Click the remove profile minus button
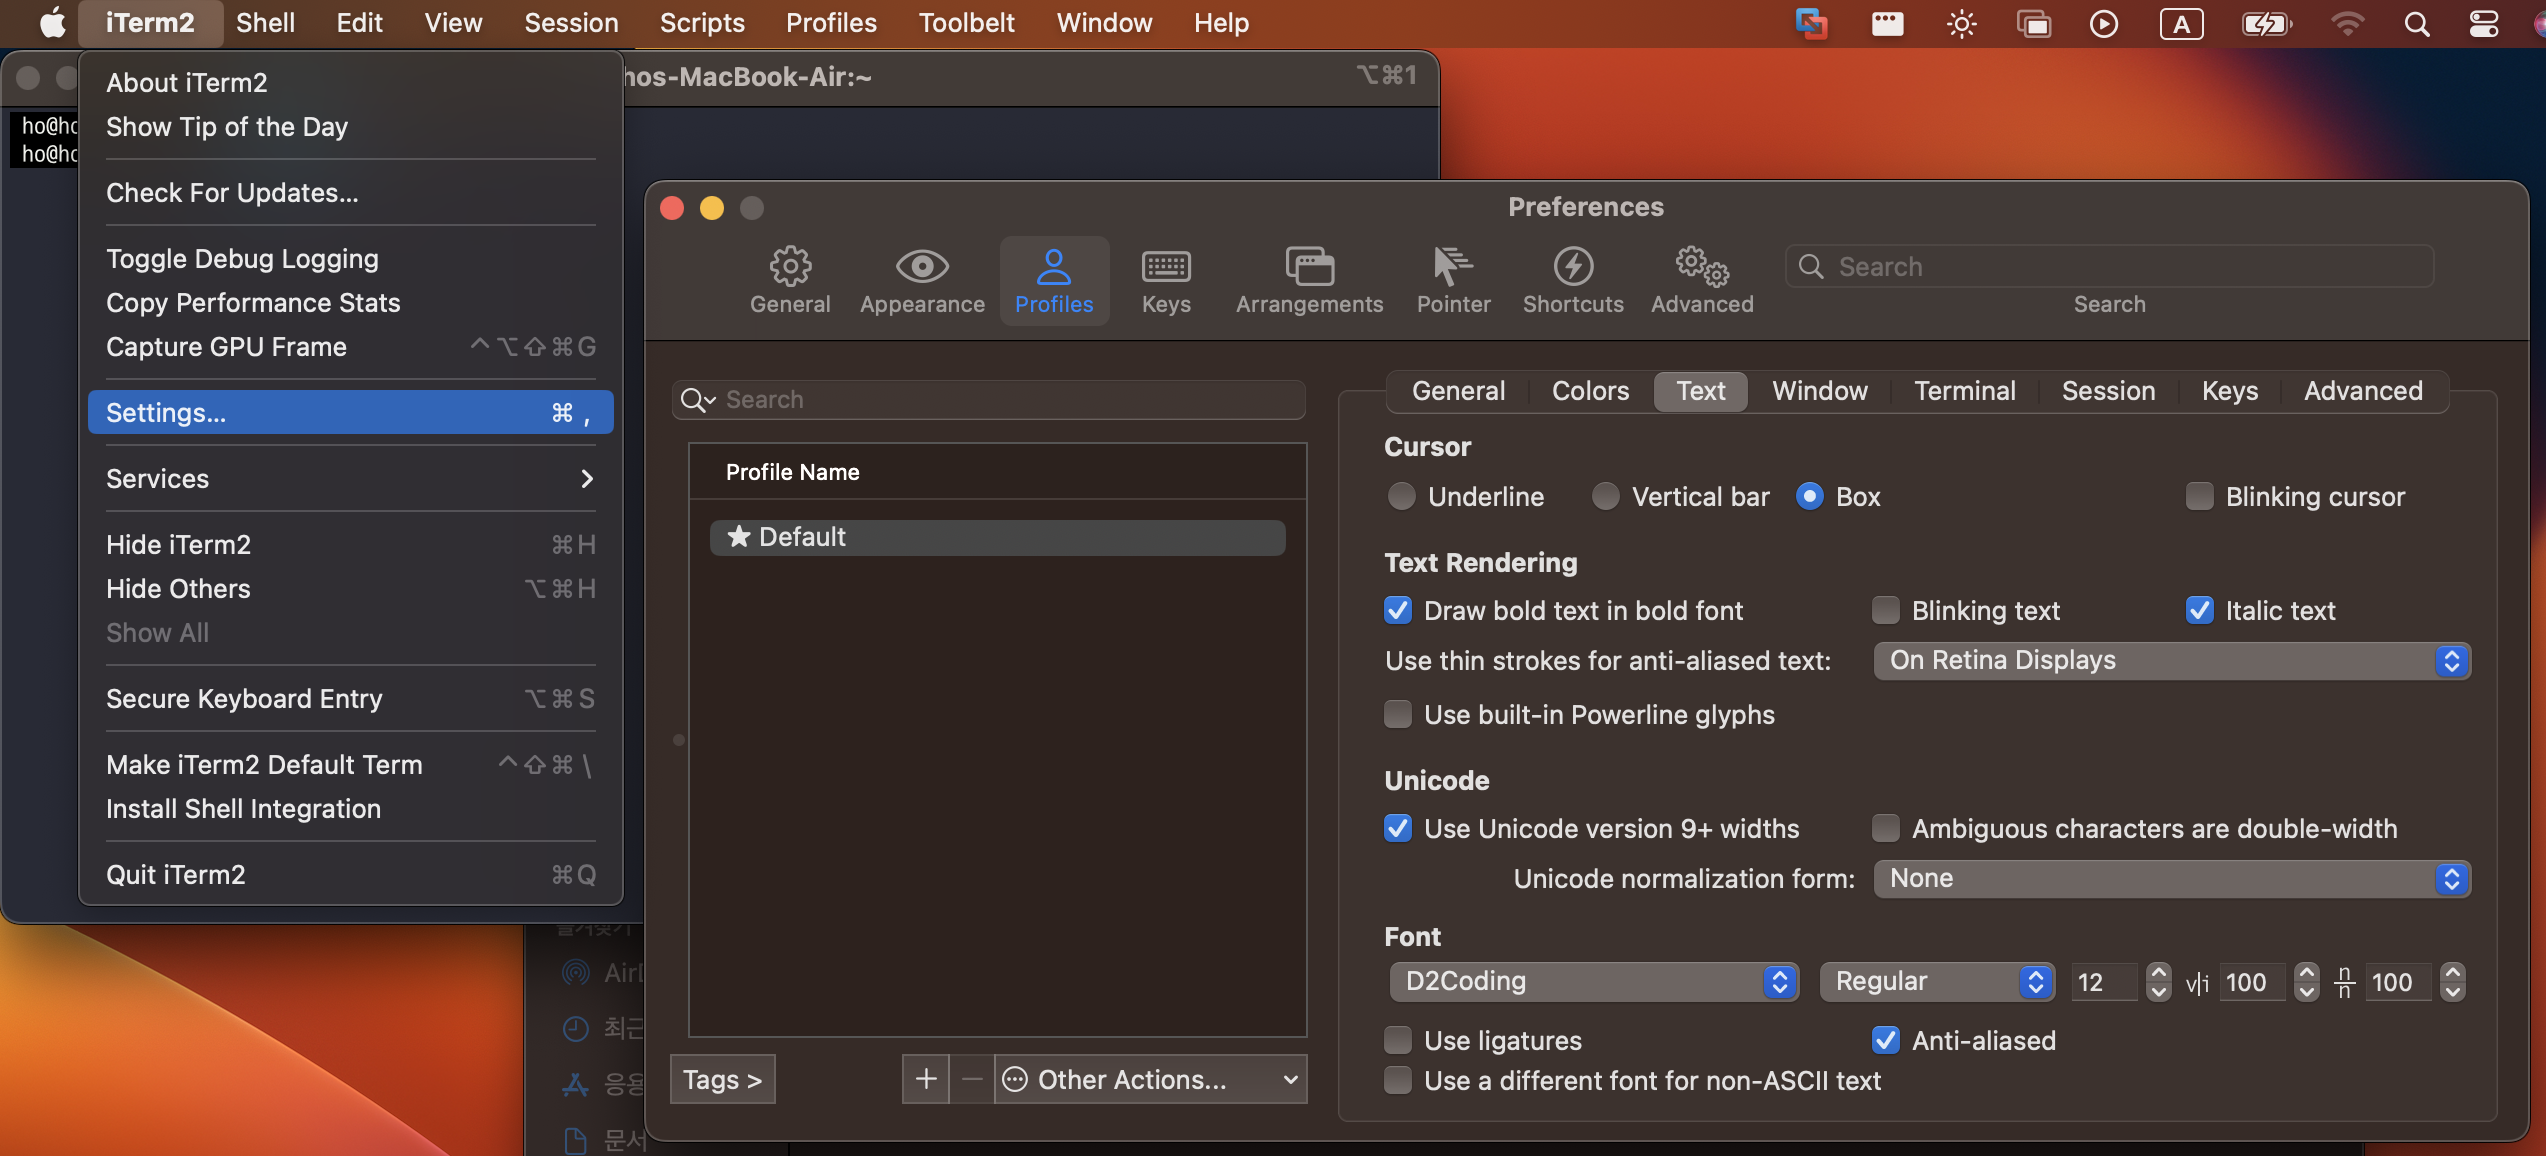2546x1156 pixels. point(971,1079)
